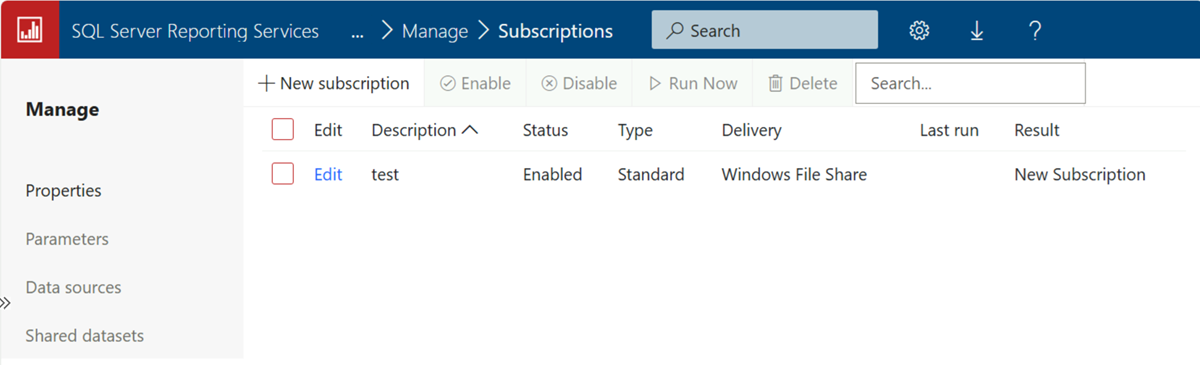The width and height of the screenshot is (1200, 365).
Task: Tick the checkbox for the test subscription
Action: tap(283, 174)
